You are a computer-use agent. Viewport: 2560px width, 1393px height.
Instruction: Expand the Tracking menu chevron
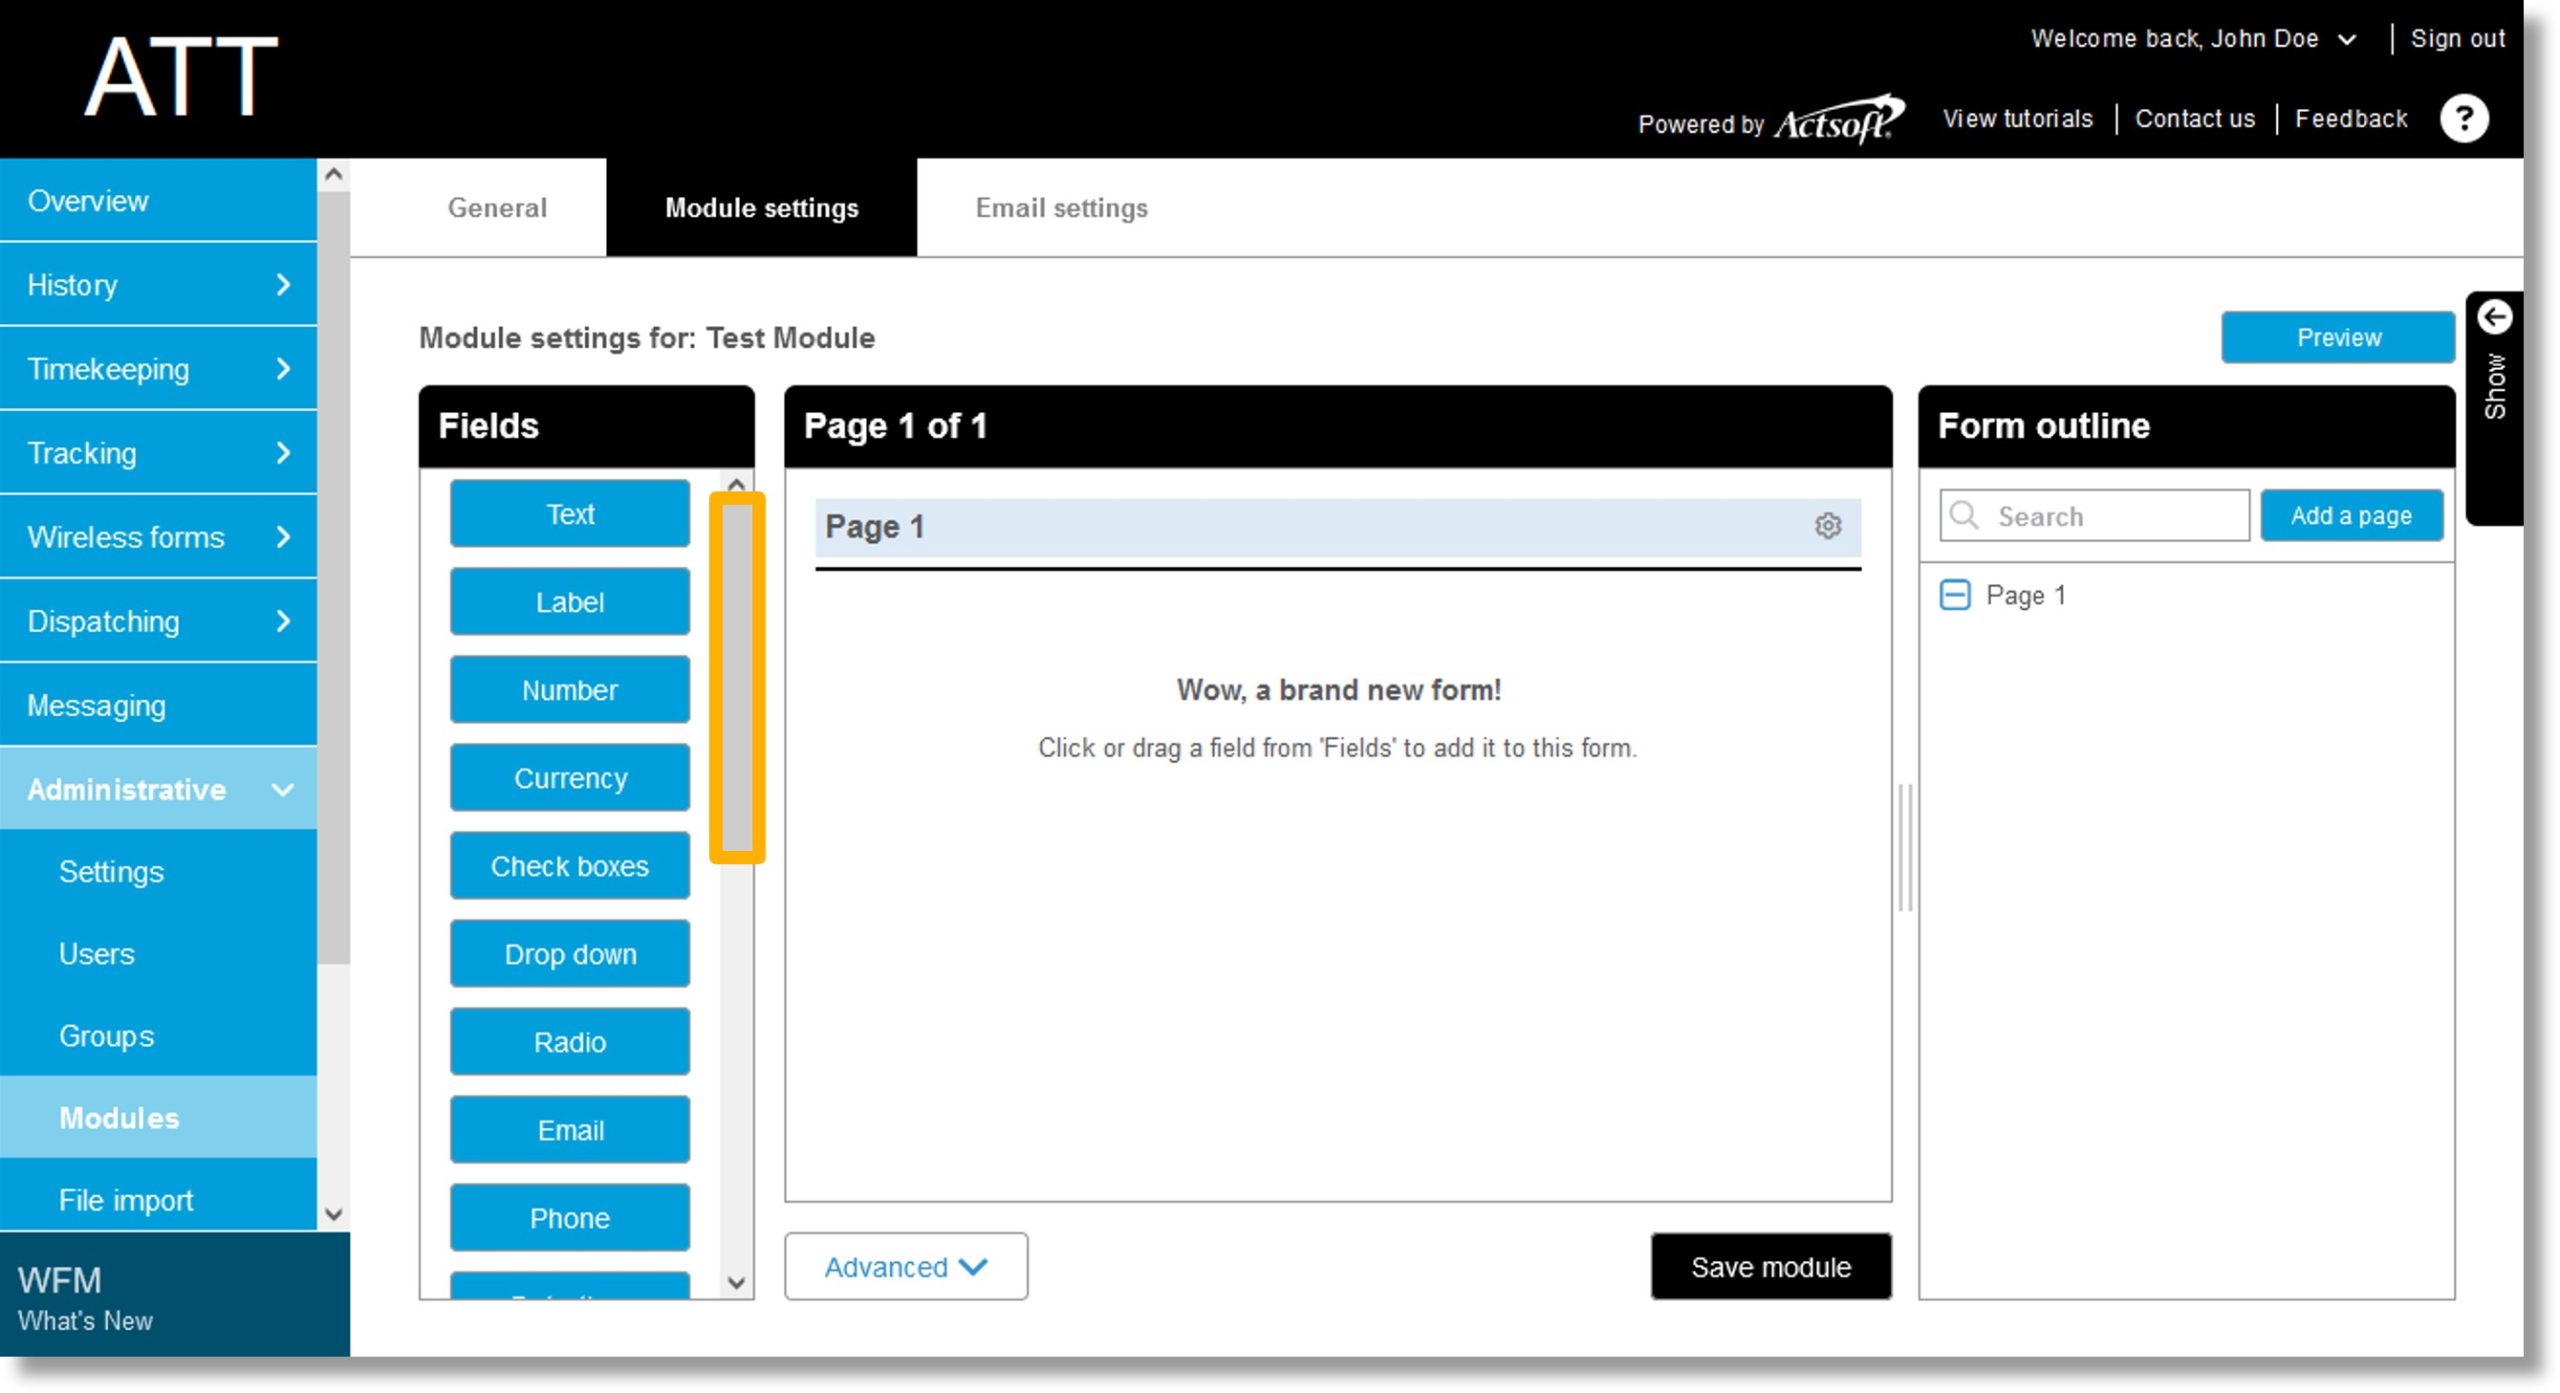283,453
